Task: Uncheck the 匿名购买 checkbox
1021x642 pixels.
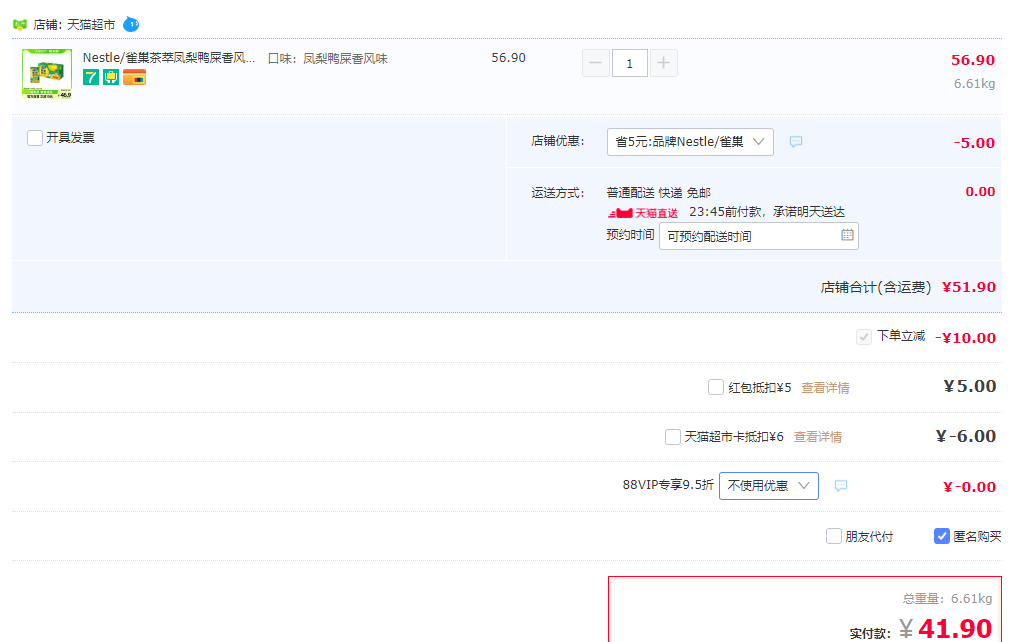Action: pos(942,536)
